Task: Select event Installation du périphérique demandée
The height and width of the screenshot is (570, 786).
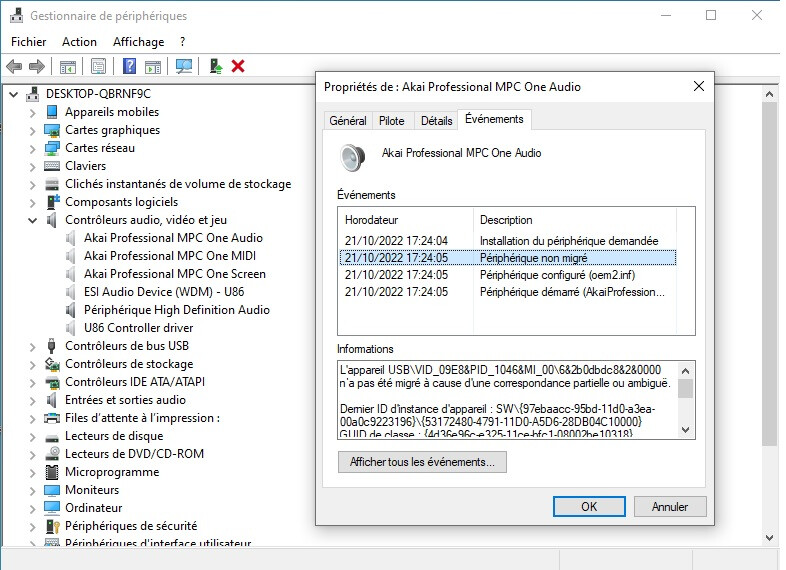Action: 507,241
